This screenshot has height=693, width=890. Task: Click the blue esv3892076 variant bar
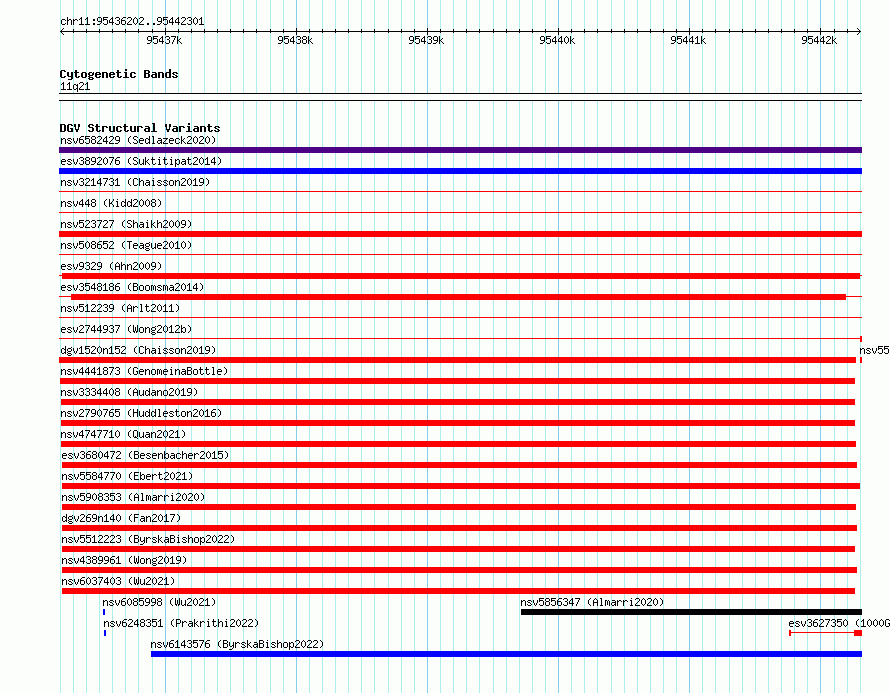[x=460, y=171]
